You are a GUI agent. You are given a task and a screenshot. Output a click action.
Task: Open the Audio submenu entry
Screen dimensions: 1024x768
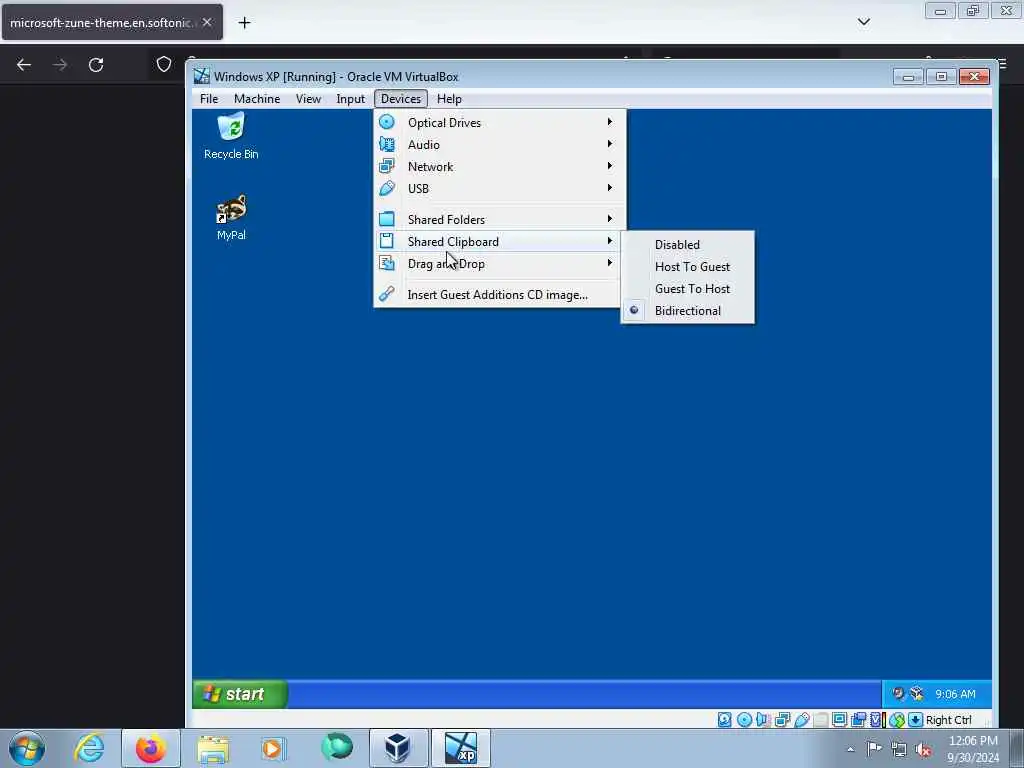(x=499, y=144)
